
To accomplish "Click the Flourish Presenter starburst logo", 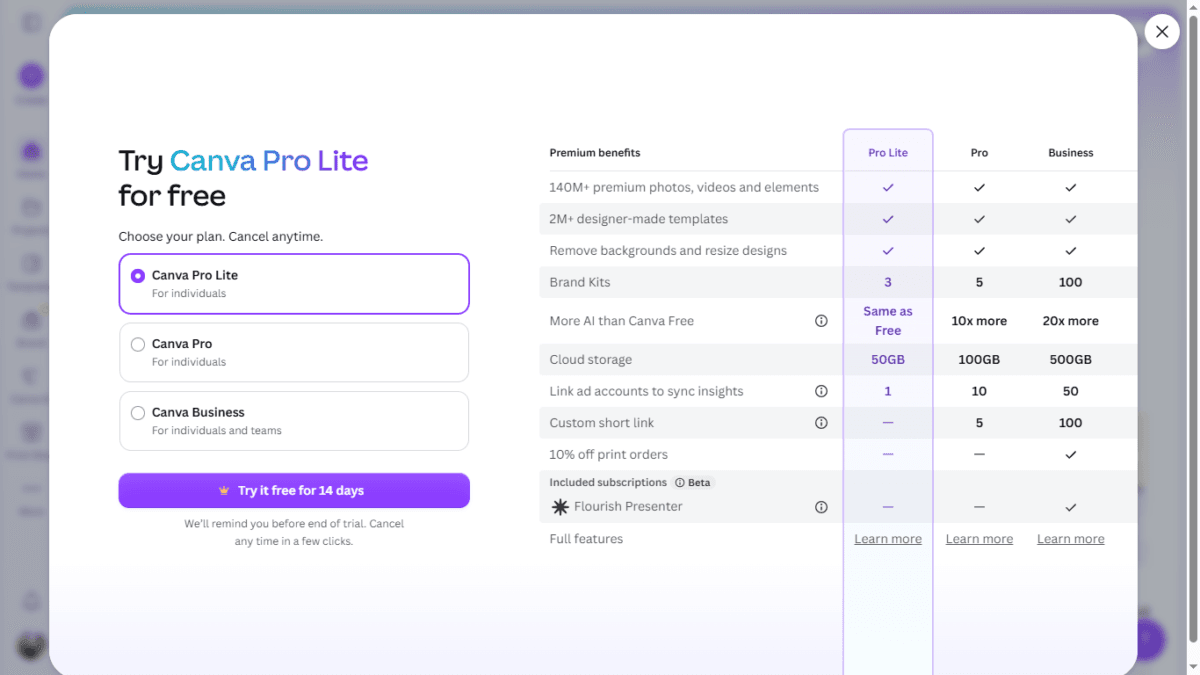I will pos(560,507).
